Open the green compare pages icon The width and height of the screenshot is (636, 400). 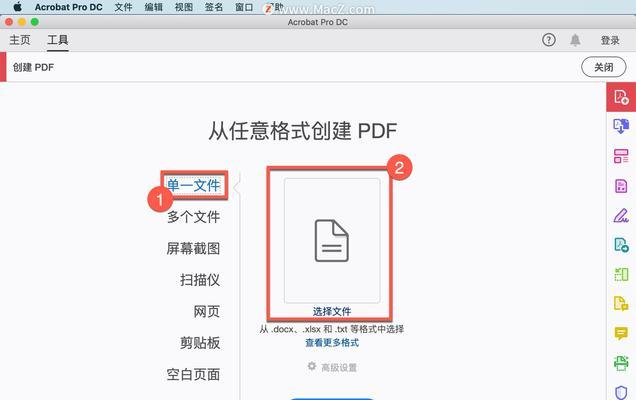pos(621,274)
